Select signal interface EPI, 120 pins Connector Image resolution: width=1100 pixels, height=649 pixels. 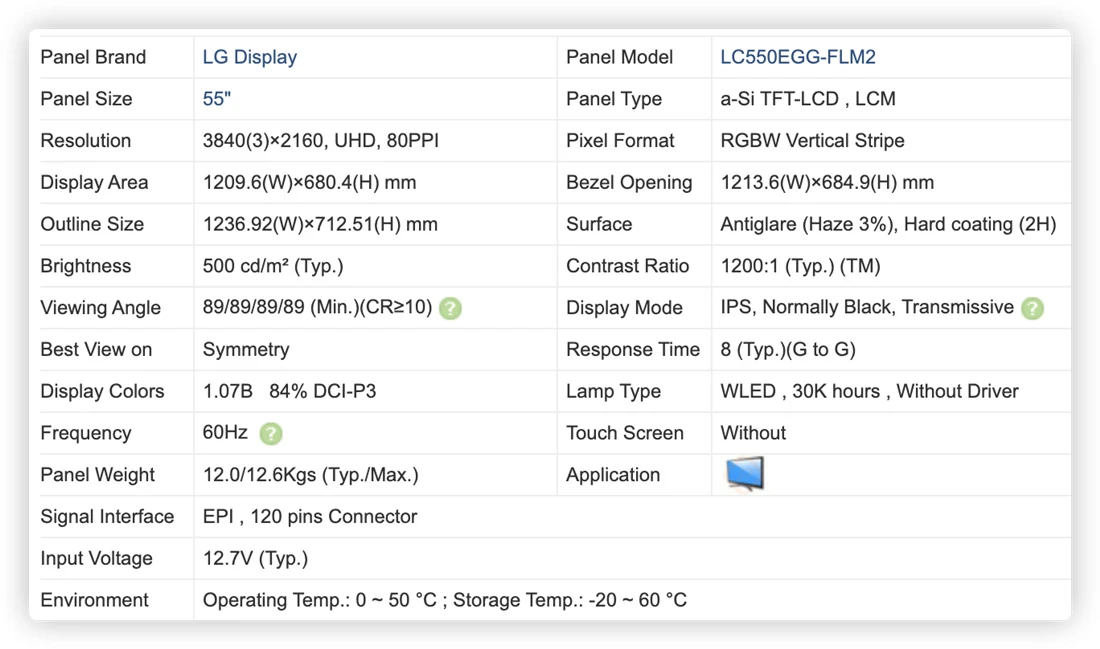tap(310, 516)
